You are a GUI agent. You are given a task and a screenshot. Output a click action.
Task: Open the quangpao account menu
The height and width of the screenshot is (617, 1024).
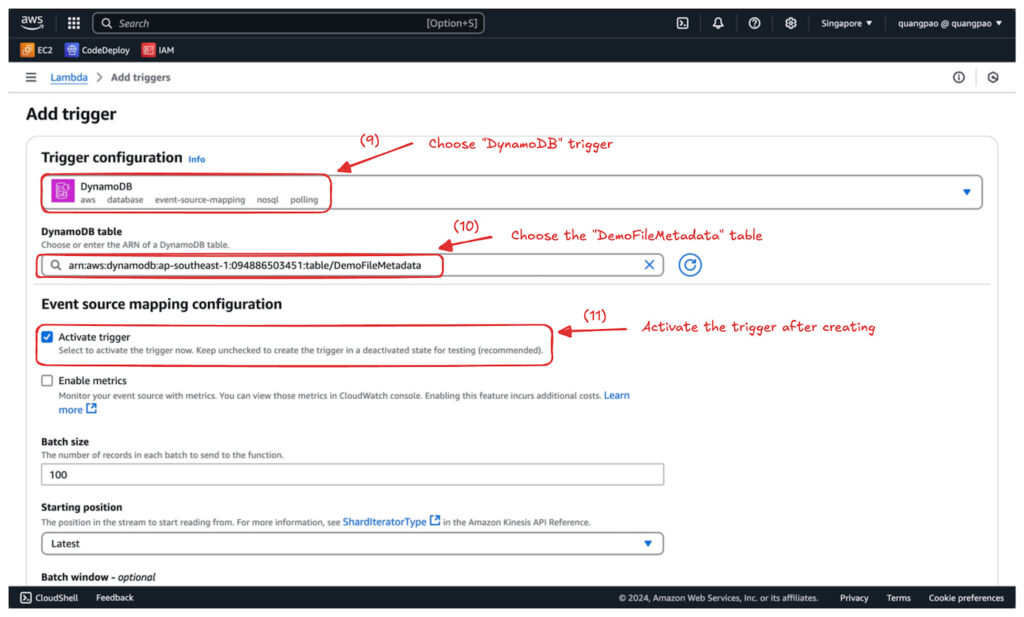point(950,23)
